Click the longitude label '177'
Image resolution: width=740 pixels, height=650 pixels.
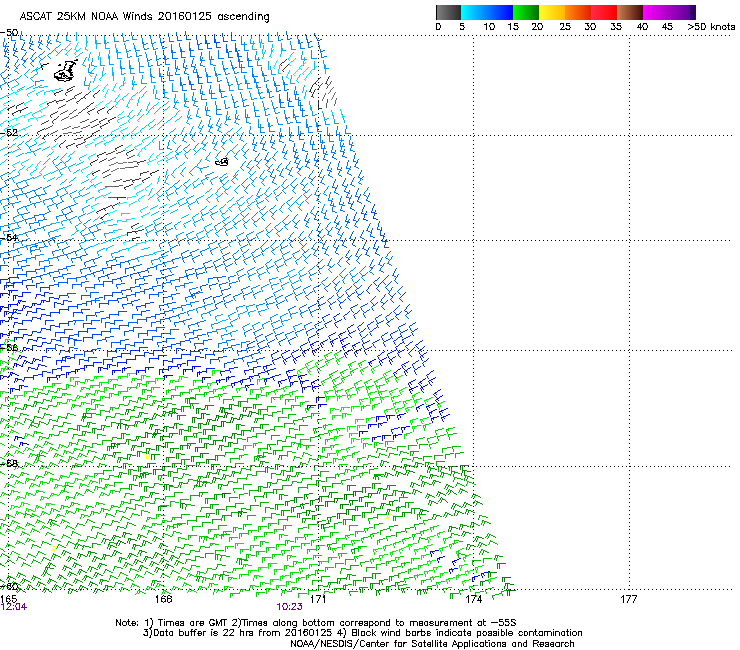pyautogui.click(x=629, y=599)
